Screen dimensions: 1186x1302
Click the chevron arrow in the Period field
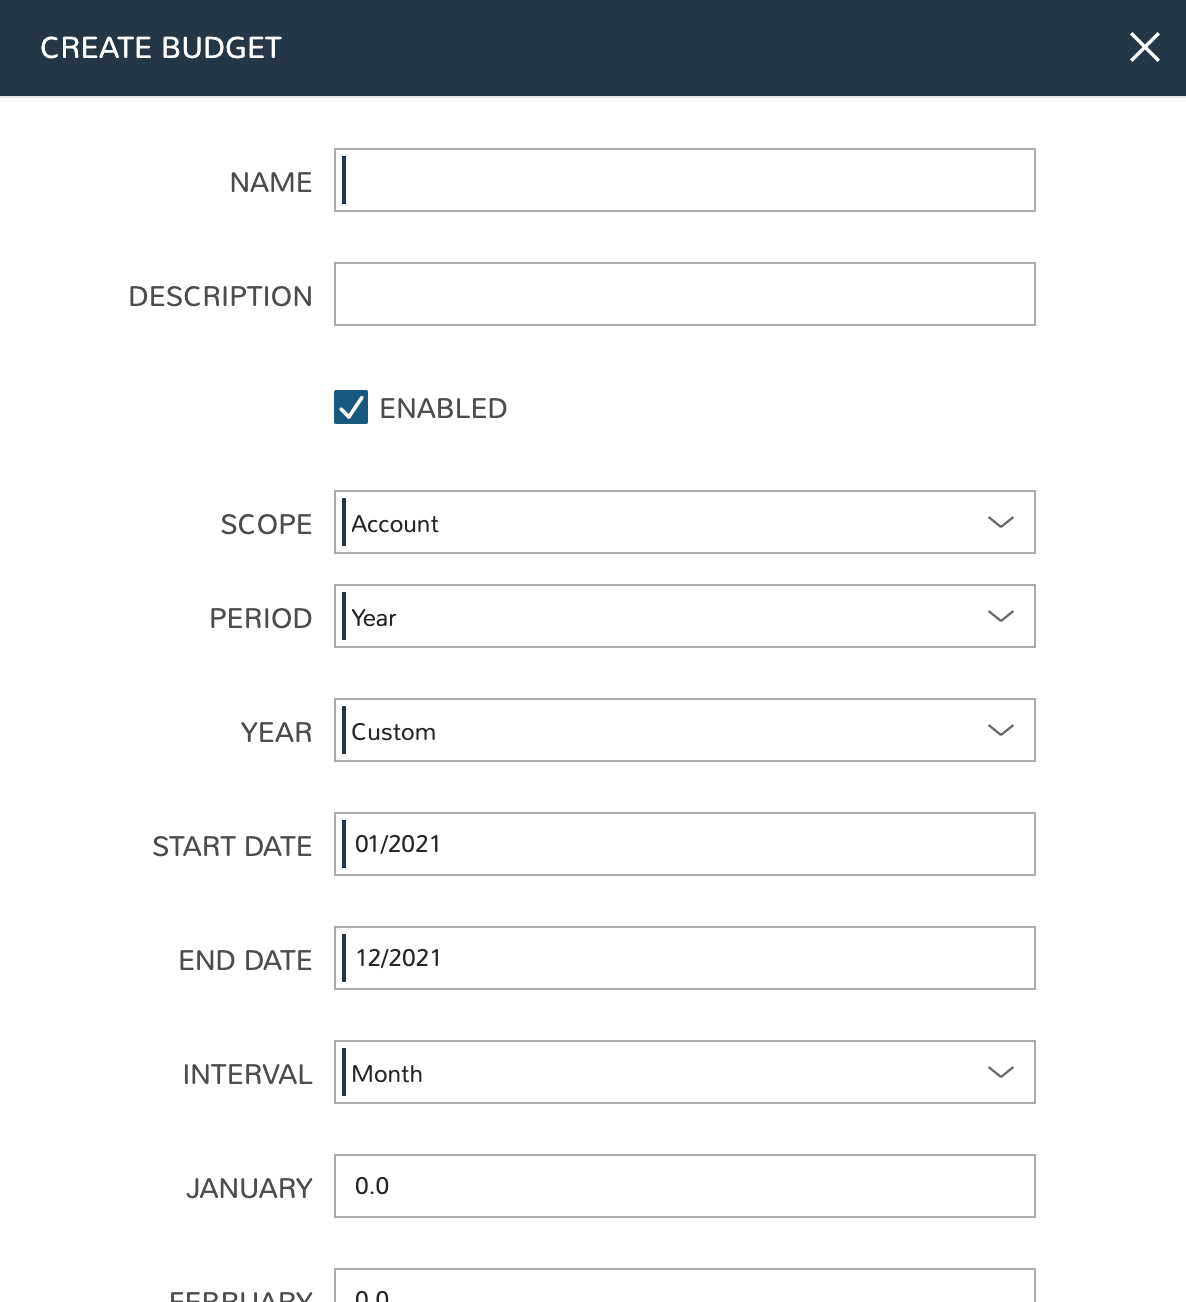(x=1000, y=616)
